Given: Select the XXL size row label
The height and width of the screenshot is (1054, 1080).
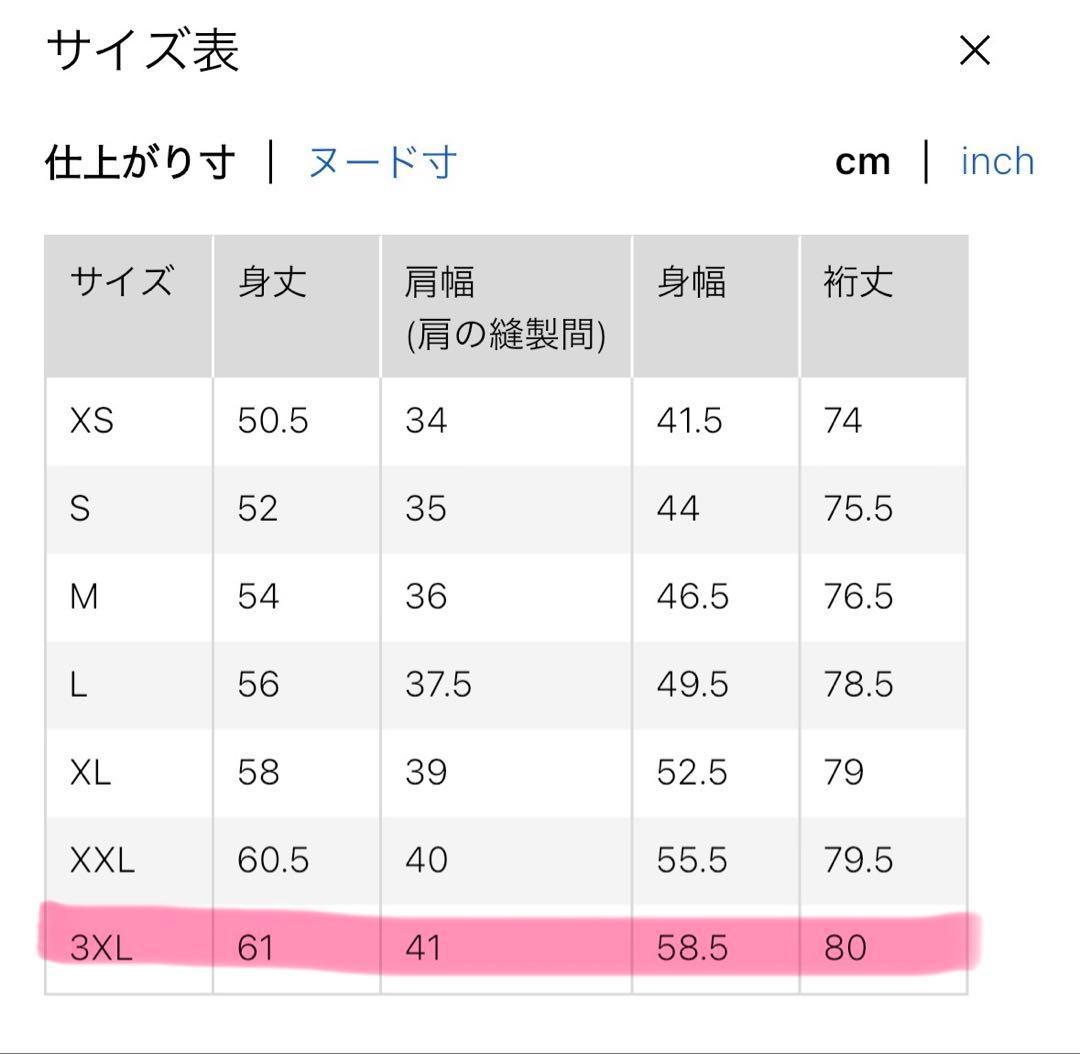Looking at the screenshot, I should coord(102,860).
